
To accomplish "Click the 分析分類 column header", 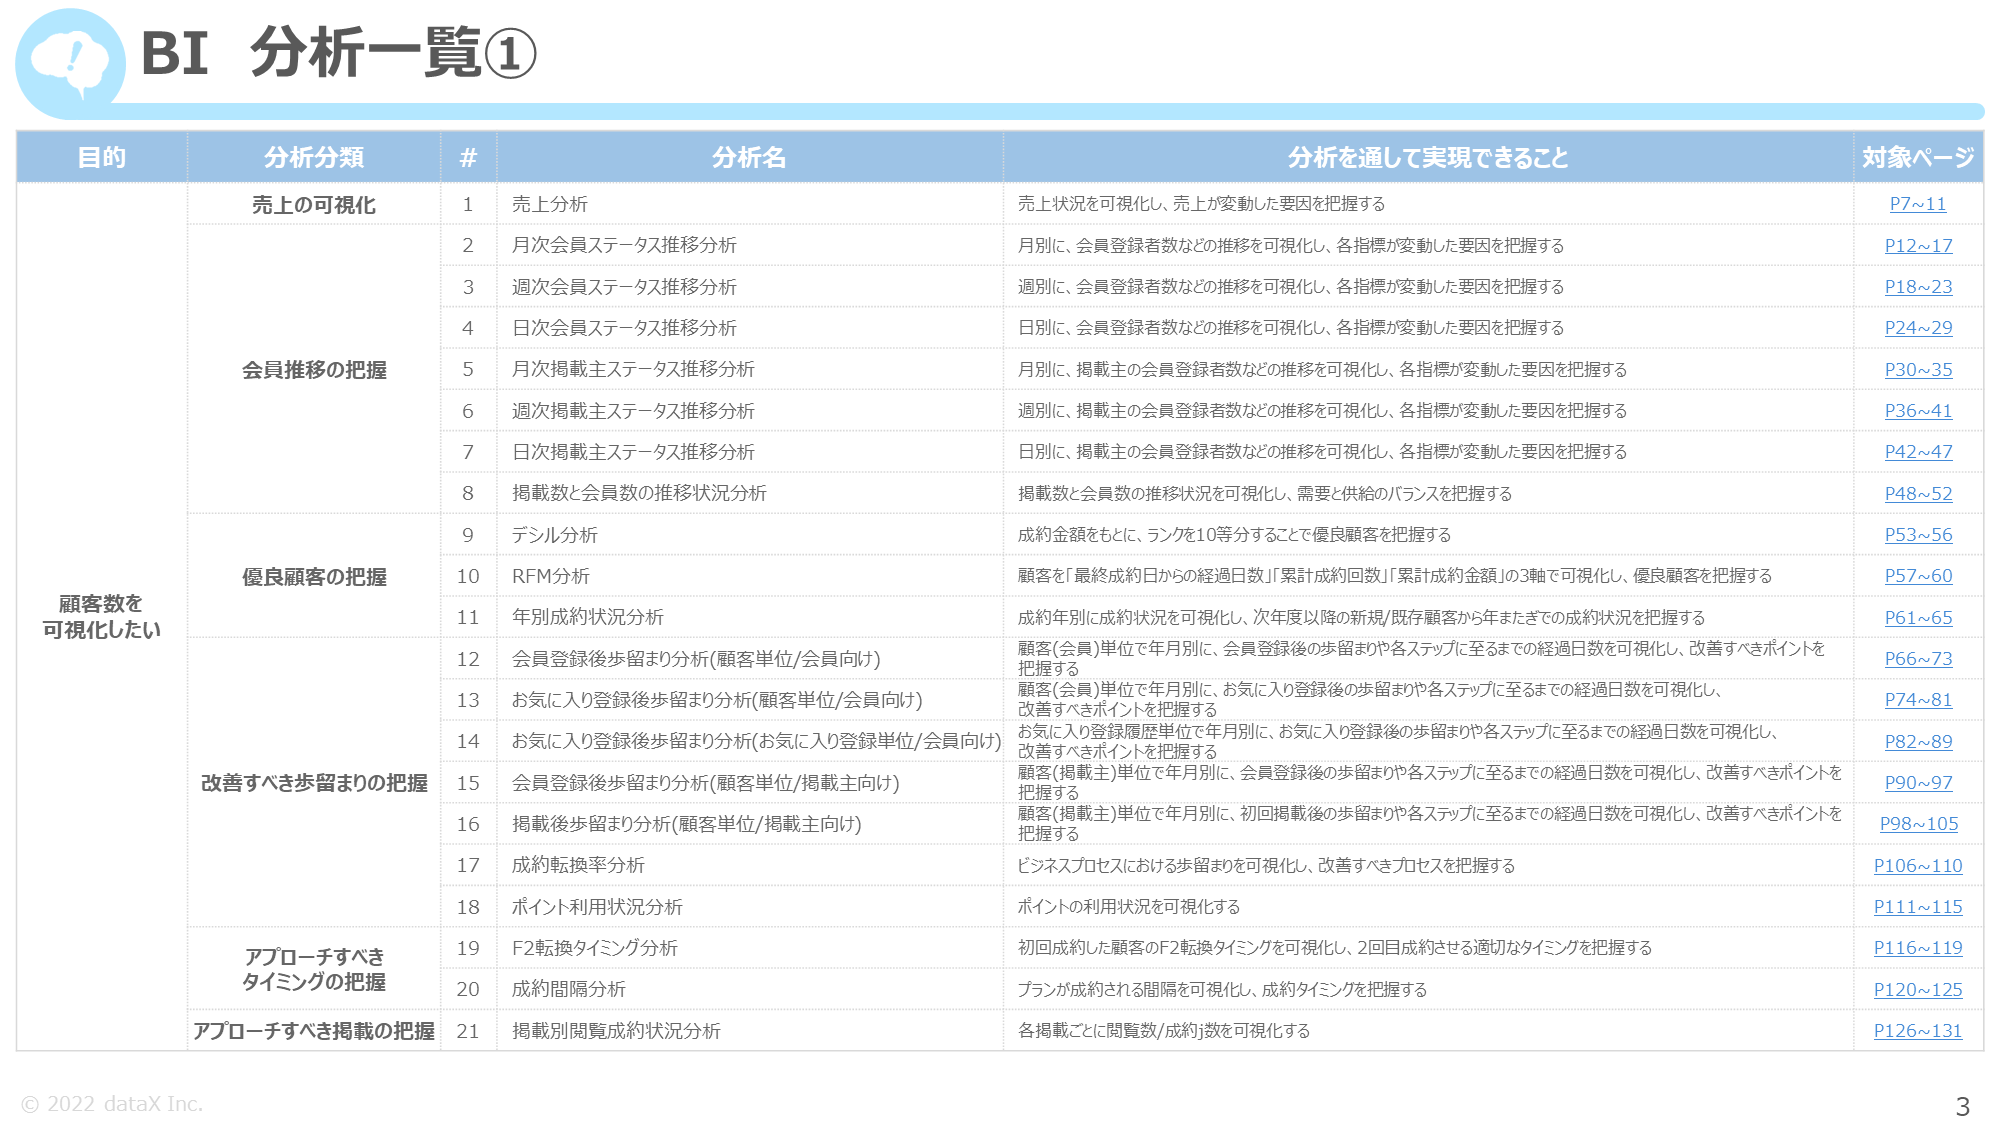I will pos(314,157).
